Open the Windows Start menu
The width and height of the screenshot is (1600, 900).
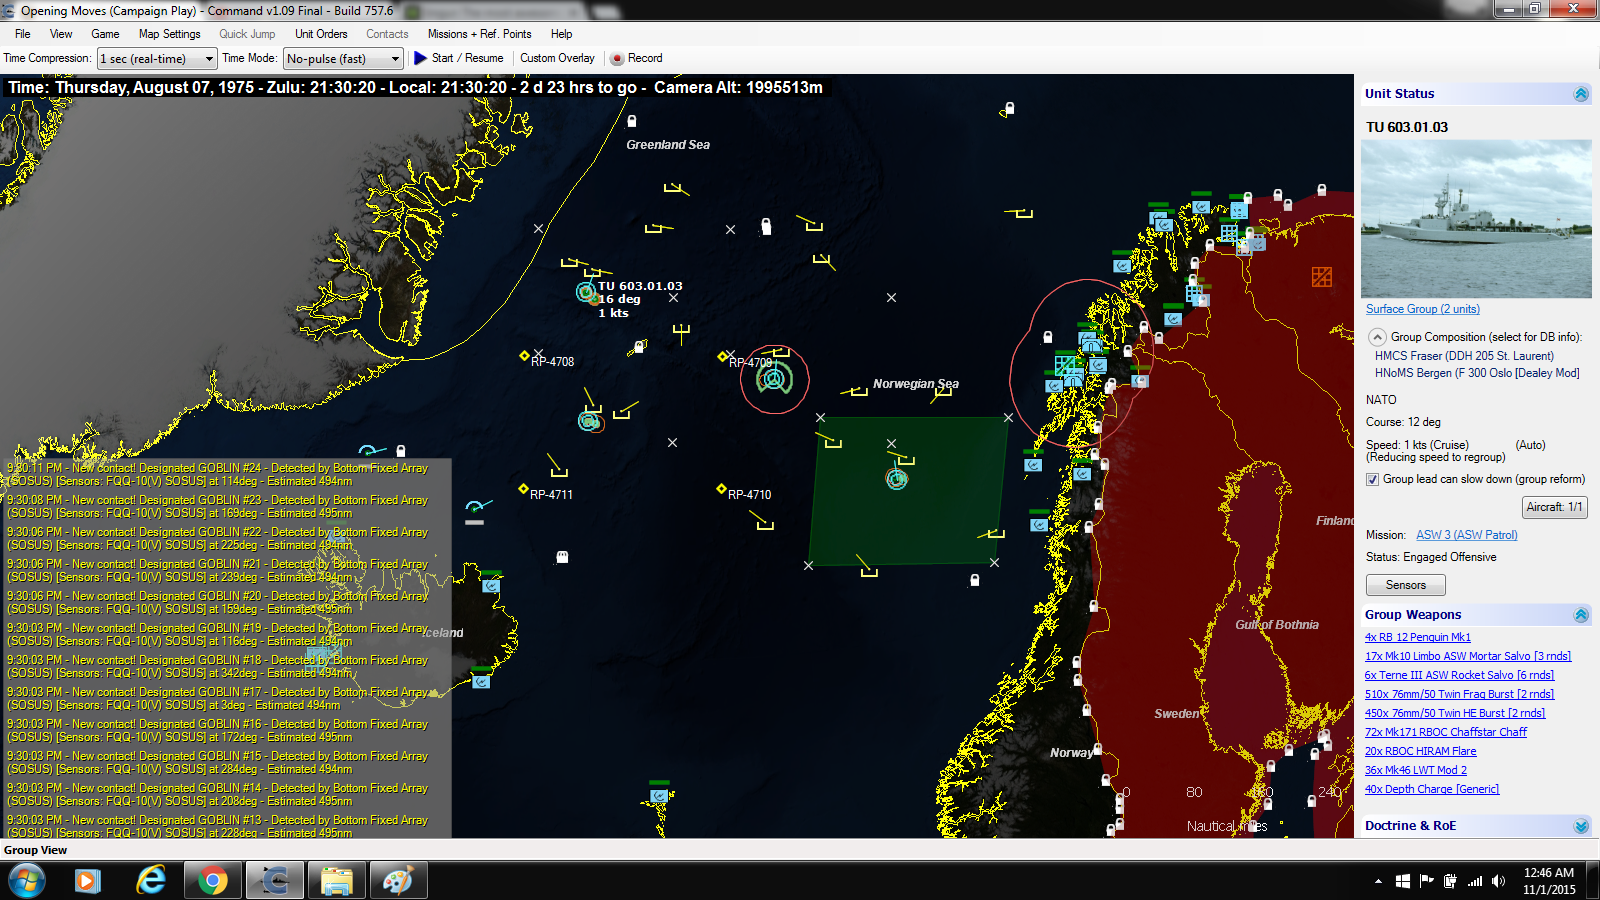[x=27, y=880]
